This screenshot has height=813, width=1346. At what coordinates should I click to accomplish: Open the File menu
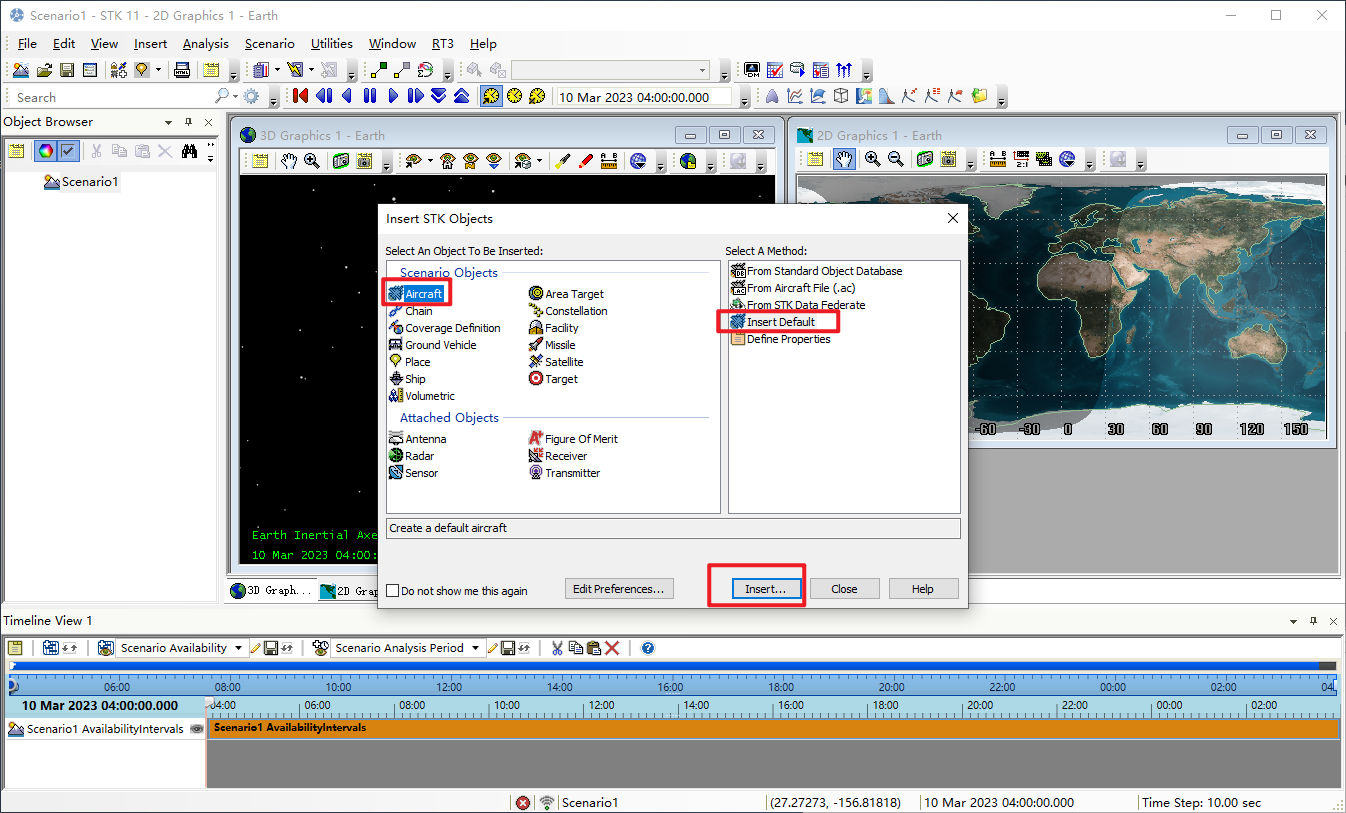pos(27,44)
